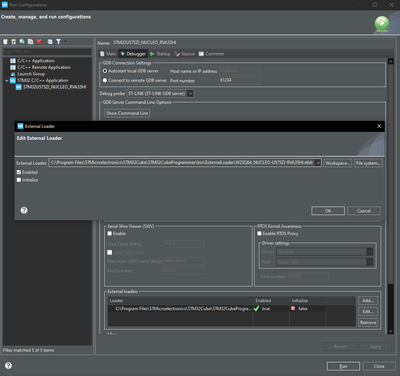Click the File system... button
This screenshot has width=400, height=376.
tap(368, 163)
